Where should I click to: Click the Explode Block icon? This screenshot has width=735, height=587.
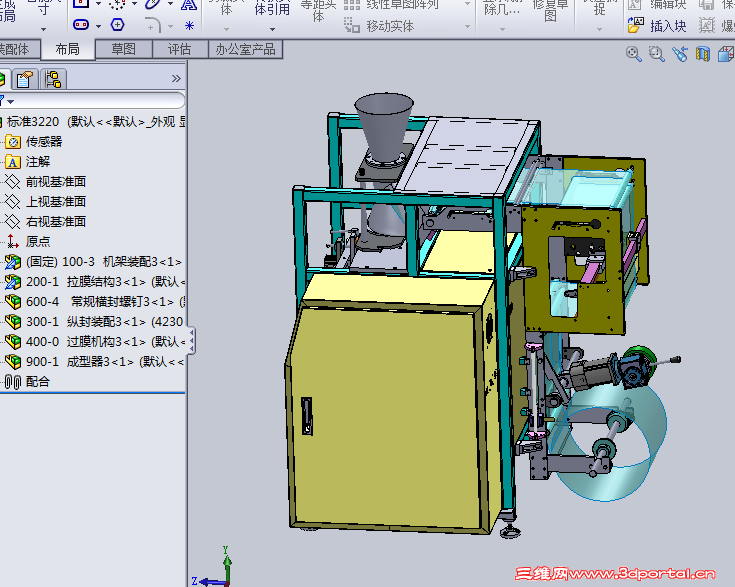pos(706,25)
